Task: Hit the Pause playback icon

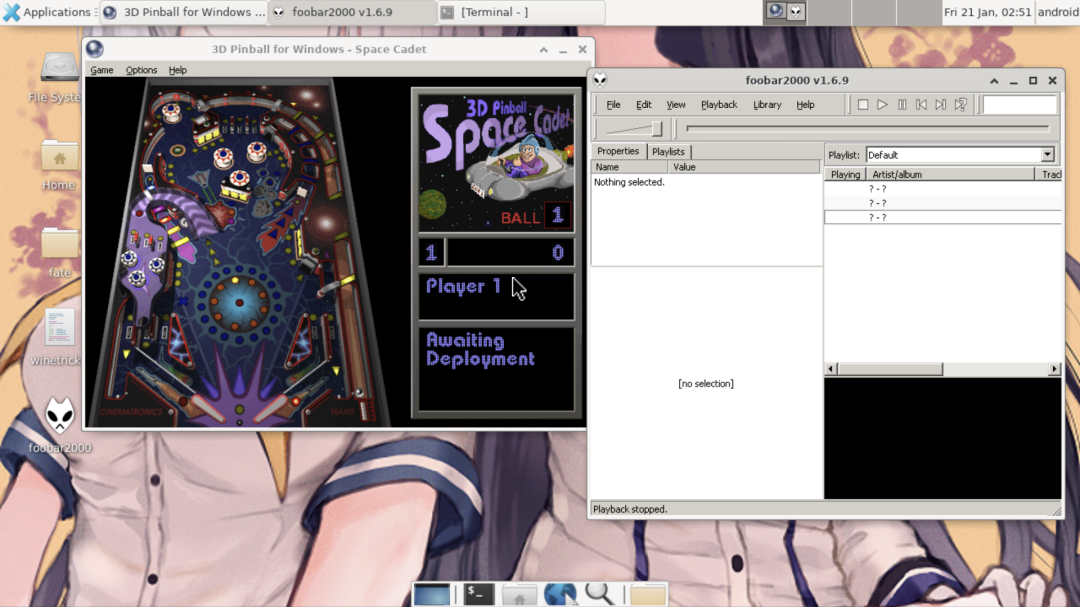Action: coord(902,105)
